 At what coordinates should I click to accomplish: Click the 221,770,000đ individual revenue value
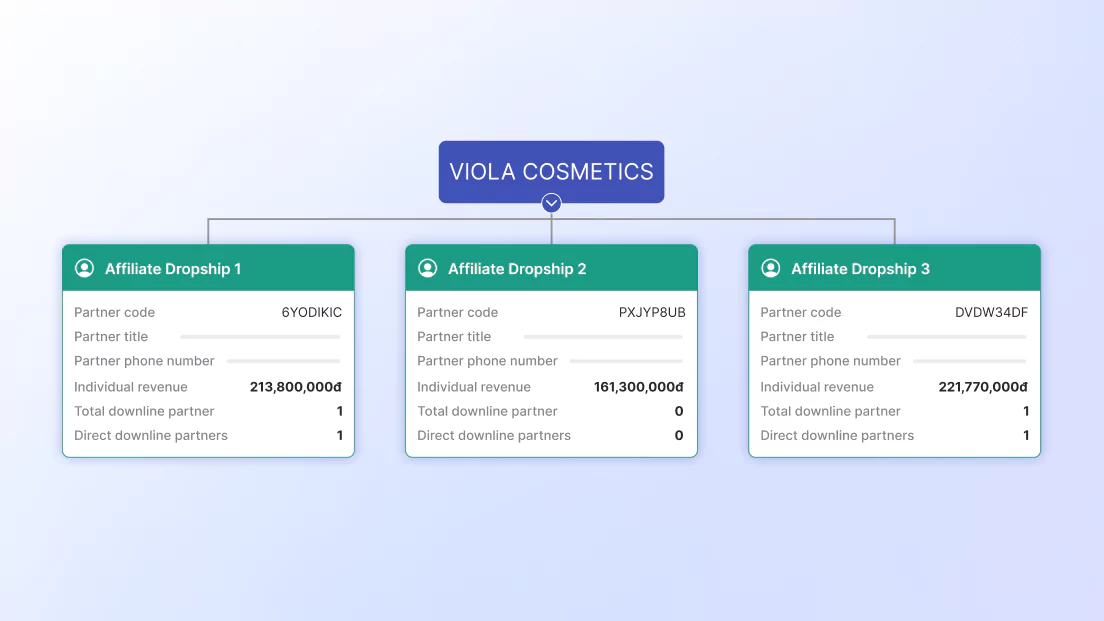(x=983, y=387)
